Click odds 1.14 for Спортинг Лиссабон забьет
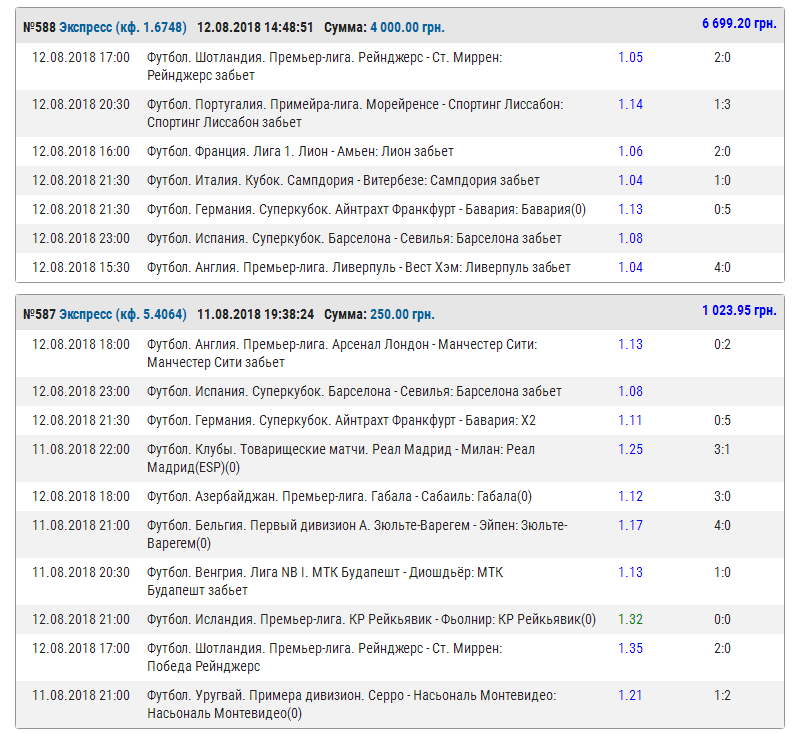796x733 pixels. pos(631,105)
